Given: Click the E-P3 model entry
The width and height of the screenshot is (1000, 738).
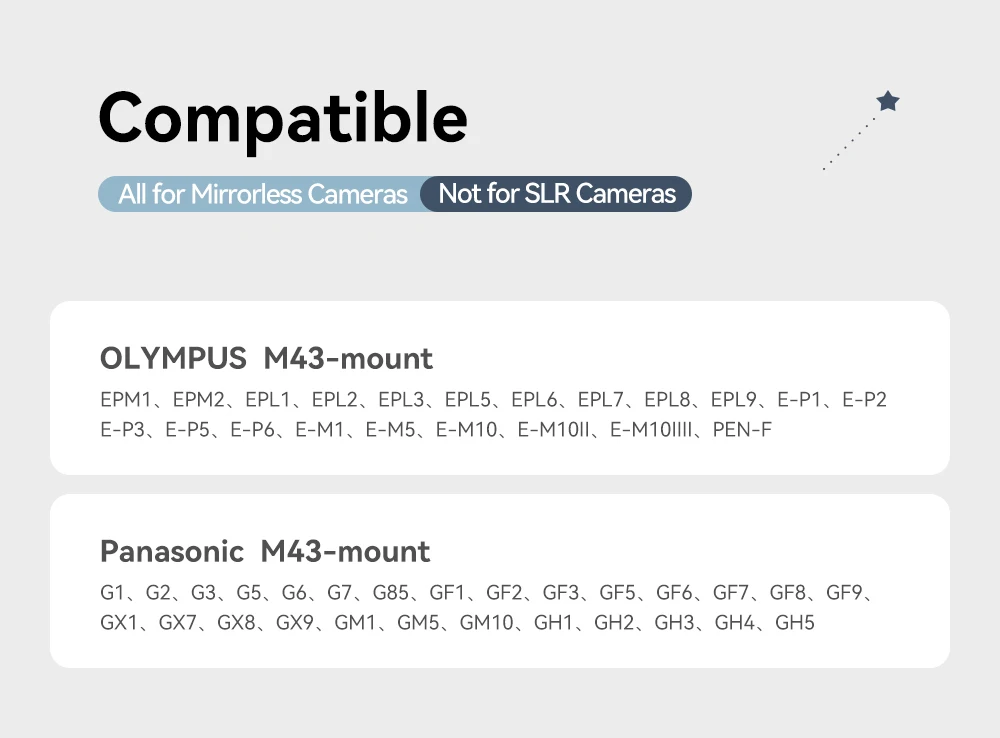Looking at the screenshot, I should [123, 430].
